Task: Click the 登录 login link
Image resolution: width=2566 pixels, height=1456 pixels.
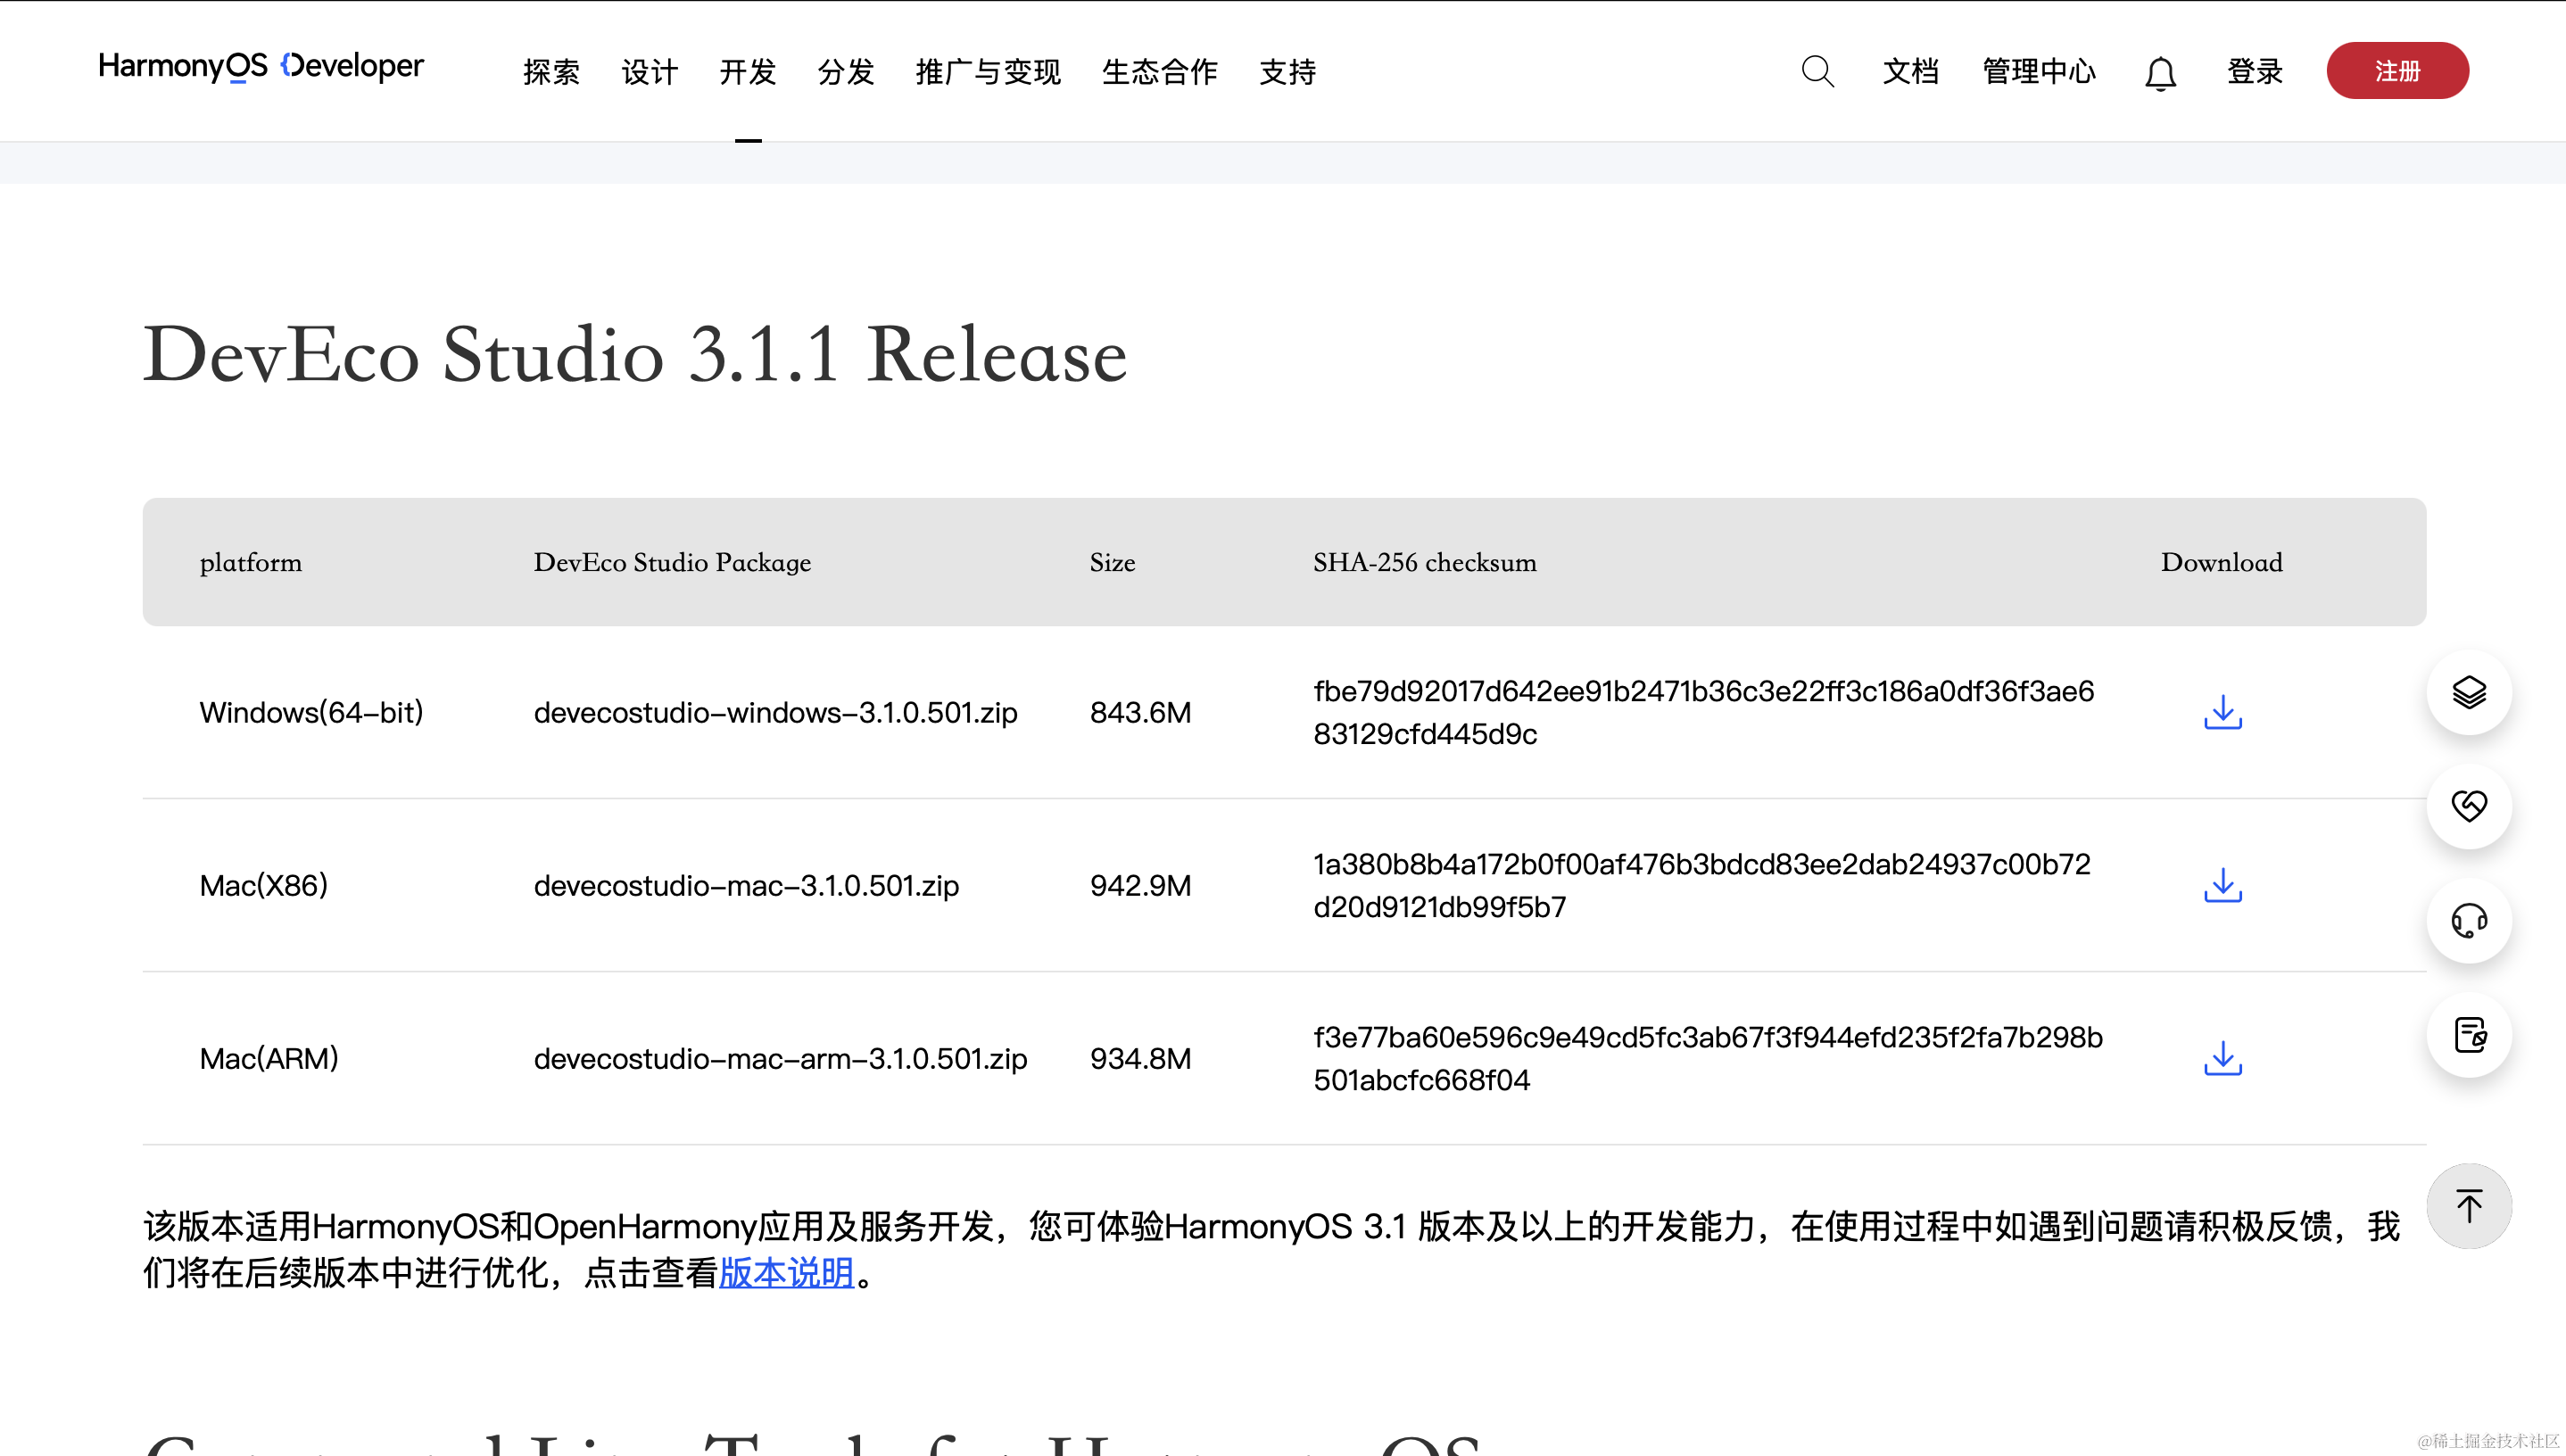Action: coord(2254,72)
